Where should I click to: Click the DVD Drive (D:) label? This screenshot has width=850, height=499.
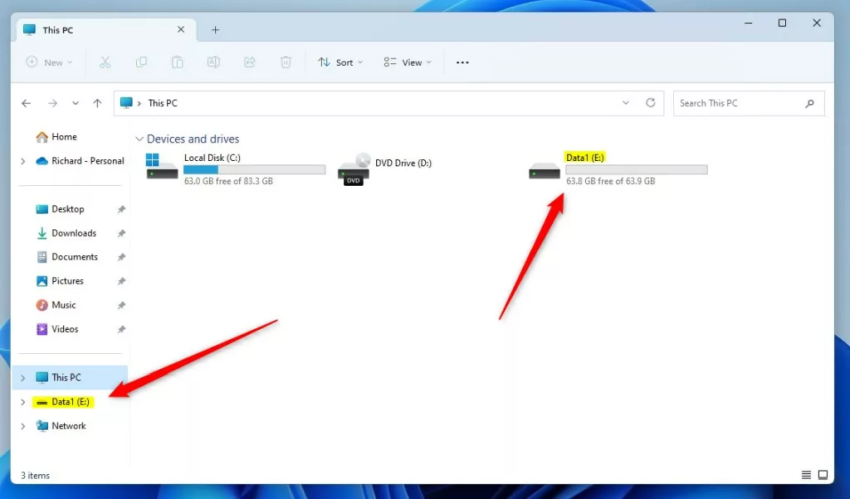(x=403, y=163)
